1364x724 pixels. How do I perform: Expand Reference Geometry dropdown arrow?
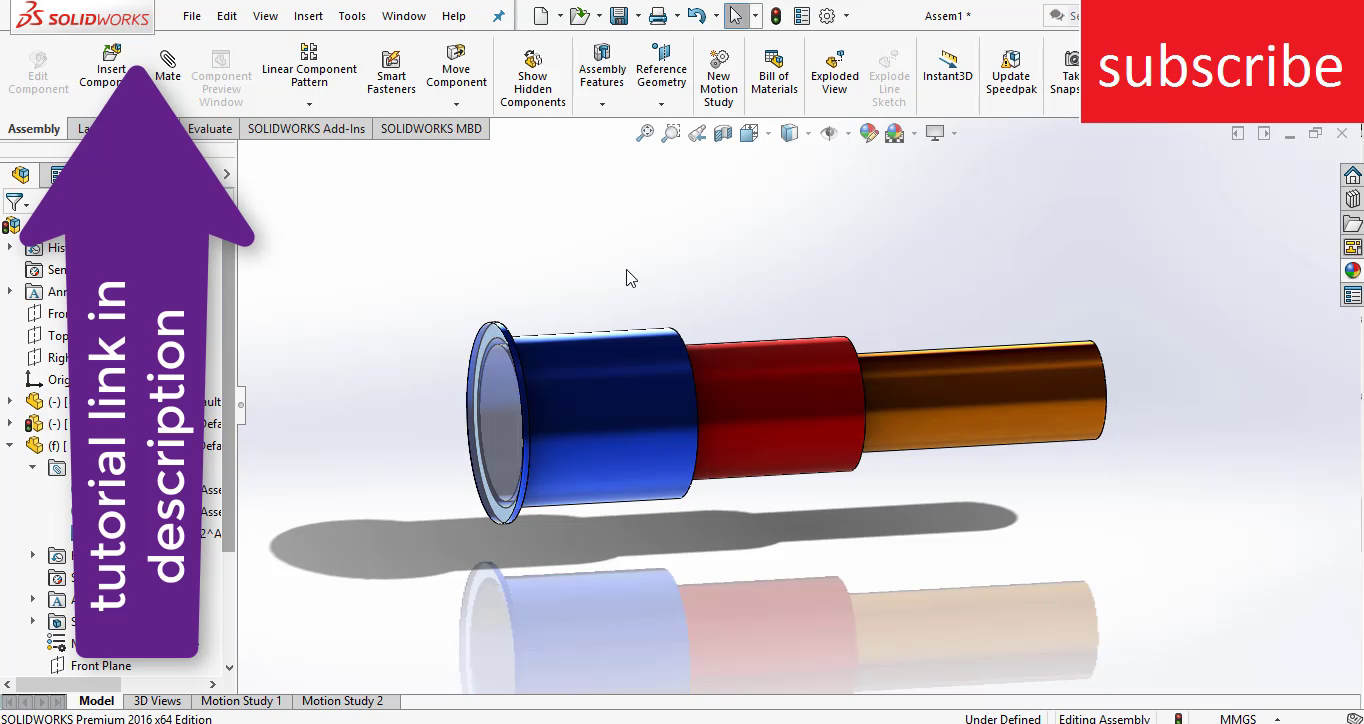click(661, 104)
